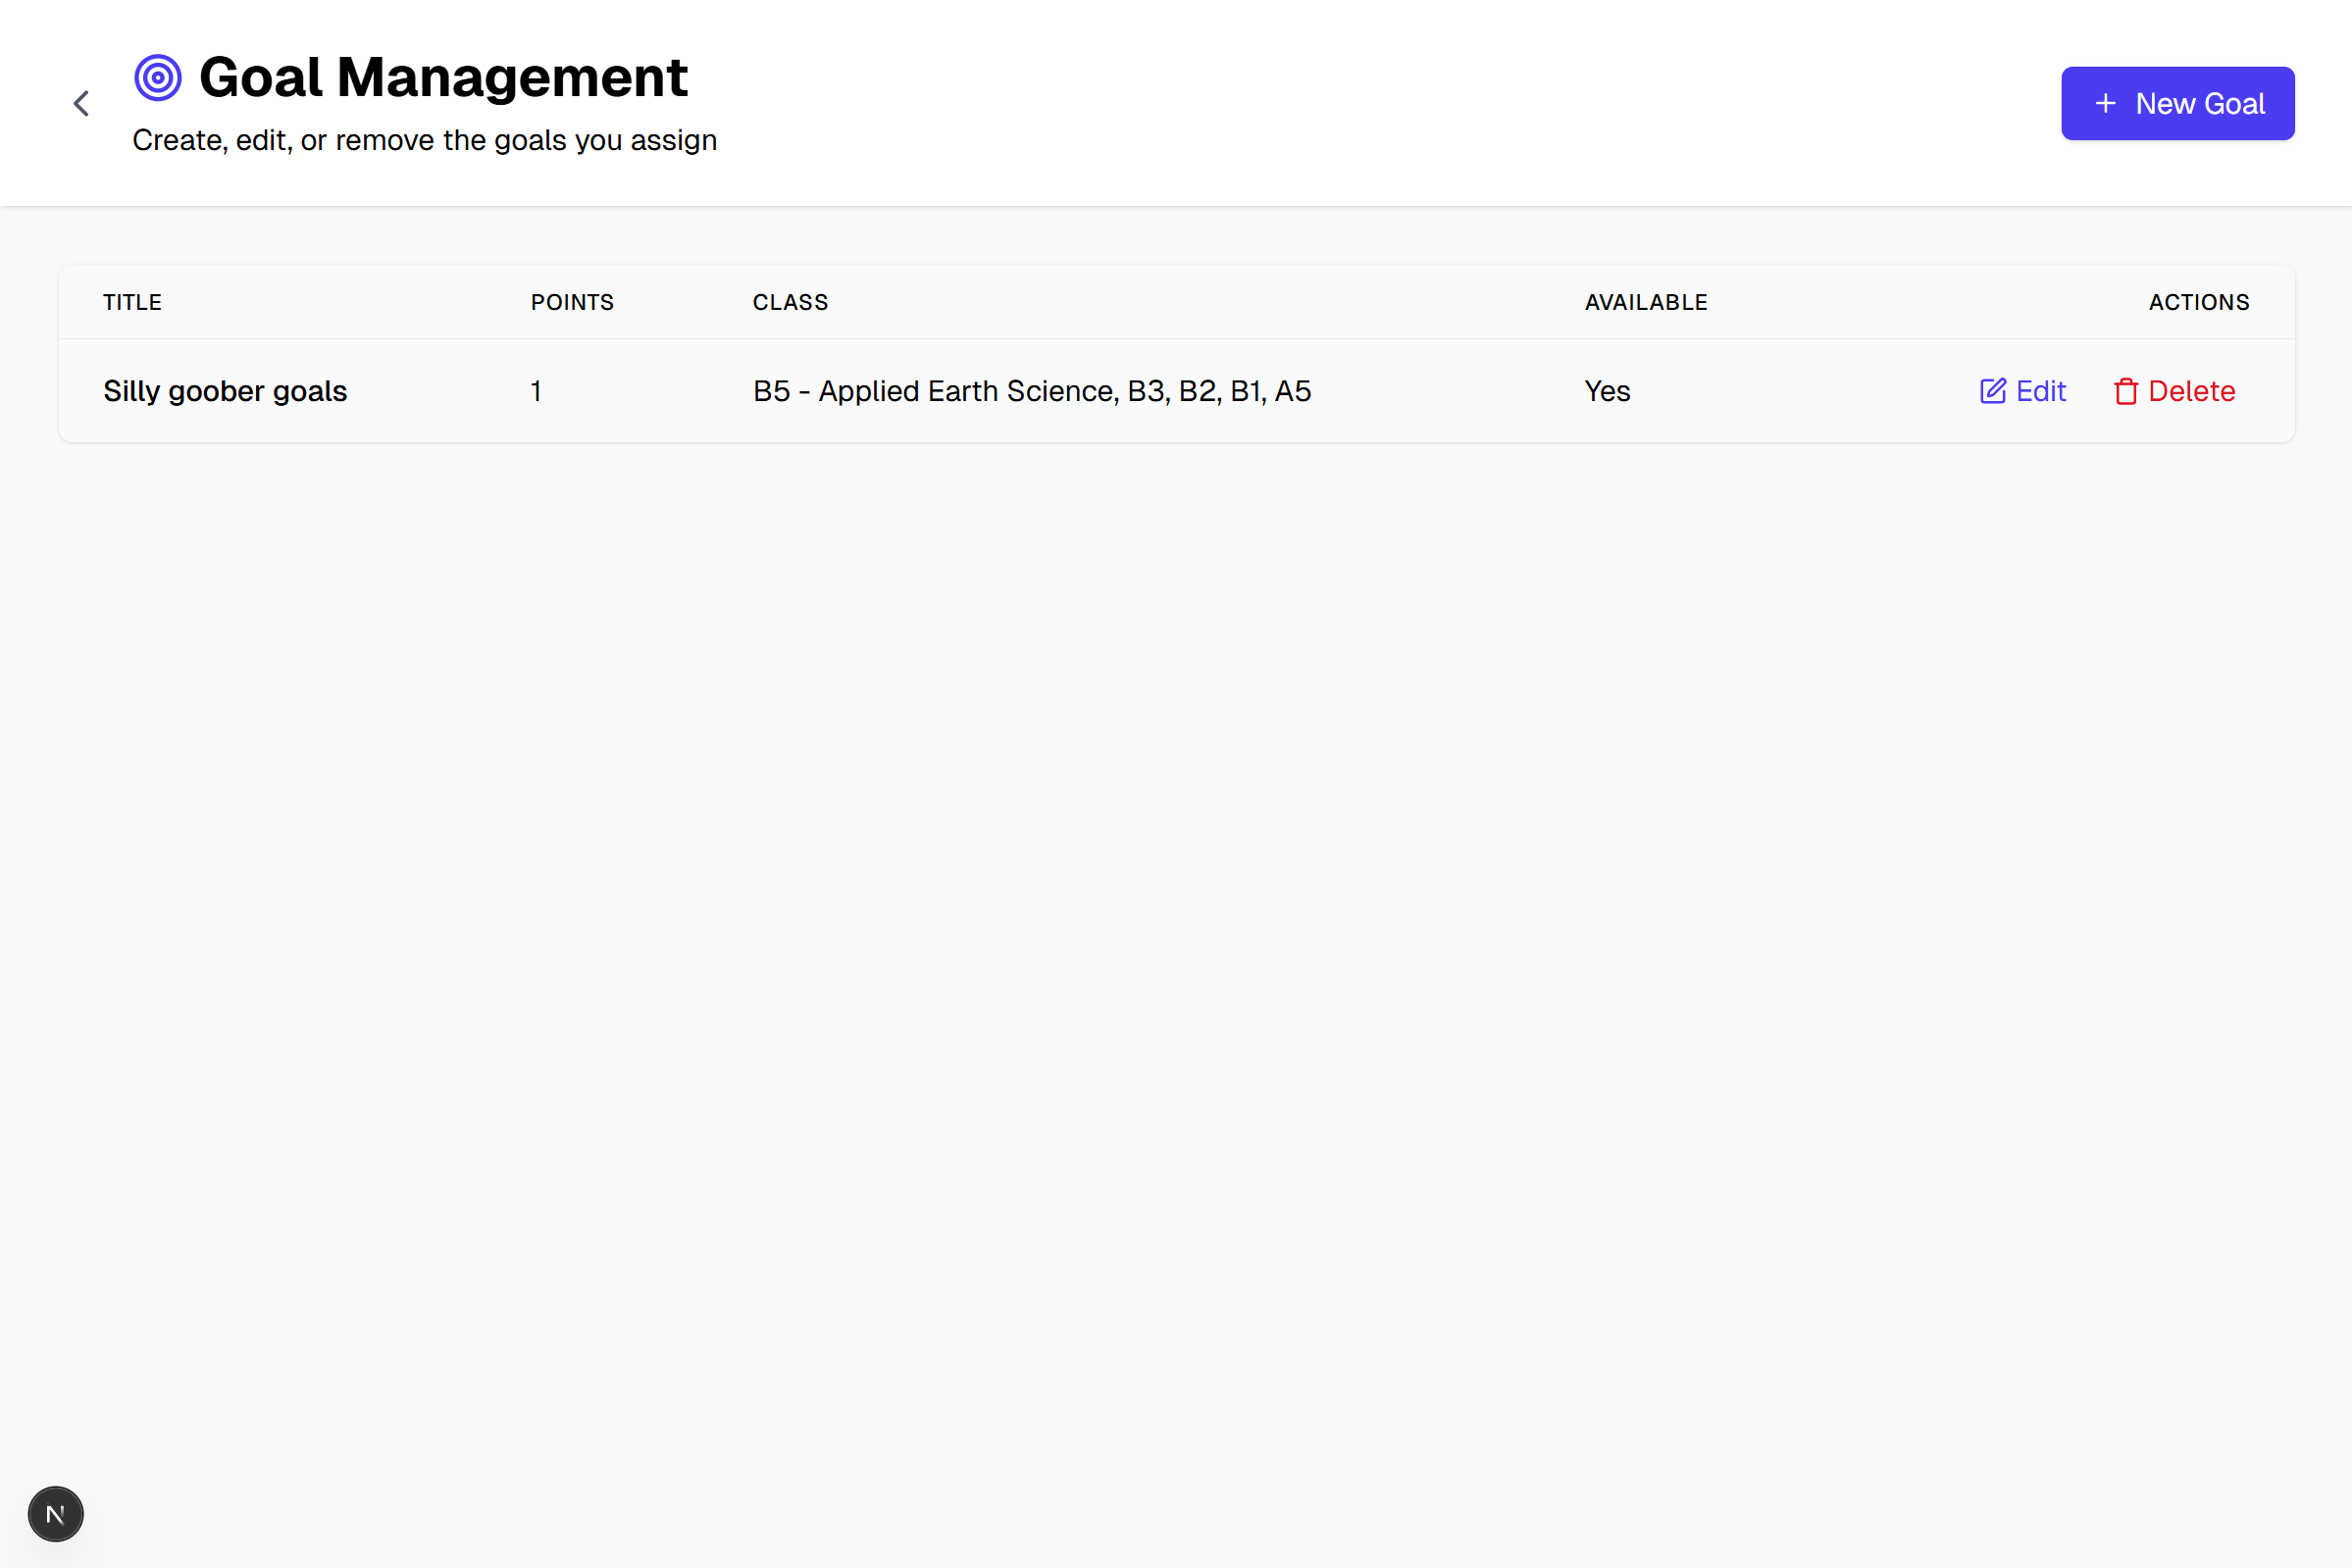Click the trash can delete icon
This screenshot has height=1568, width=2352.
[x=2126, y=391]
